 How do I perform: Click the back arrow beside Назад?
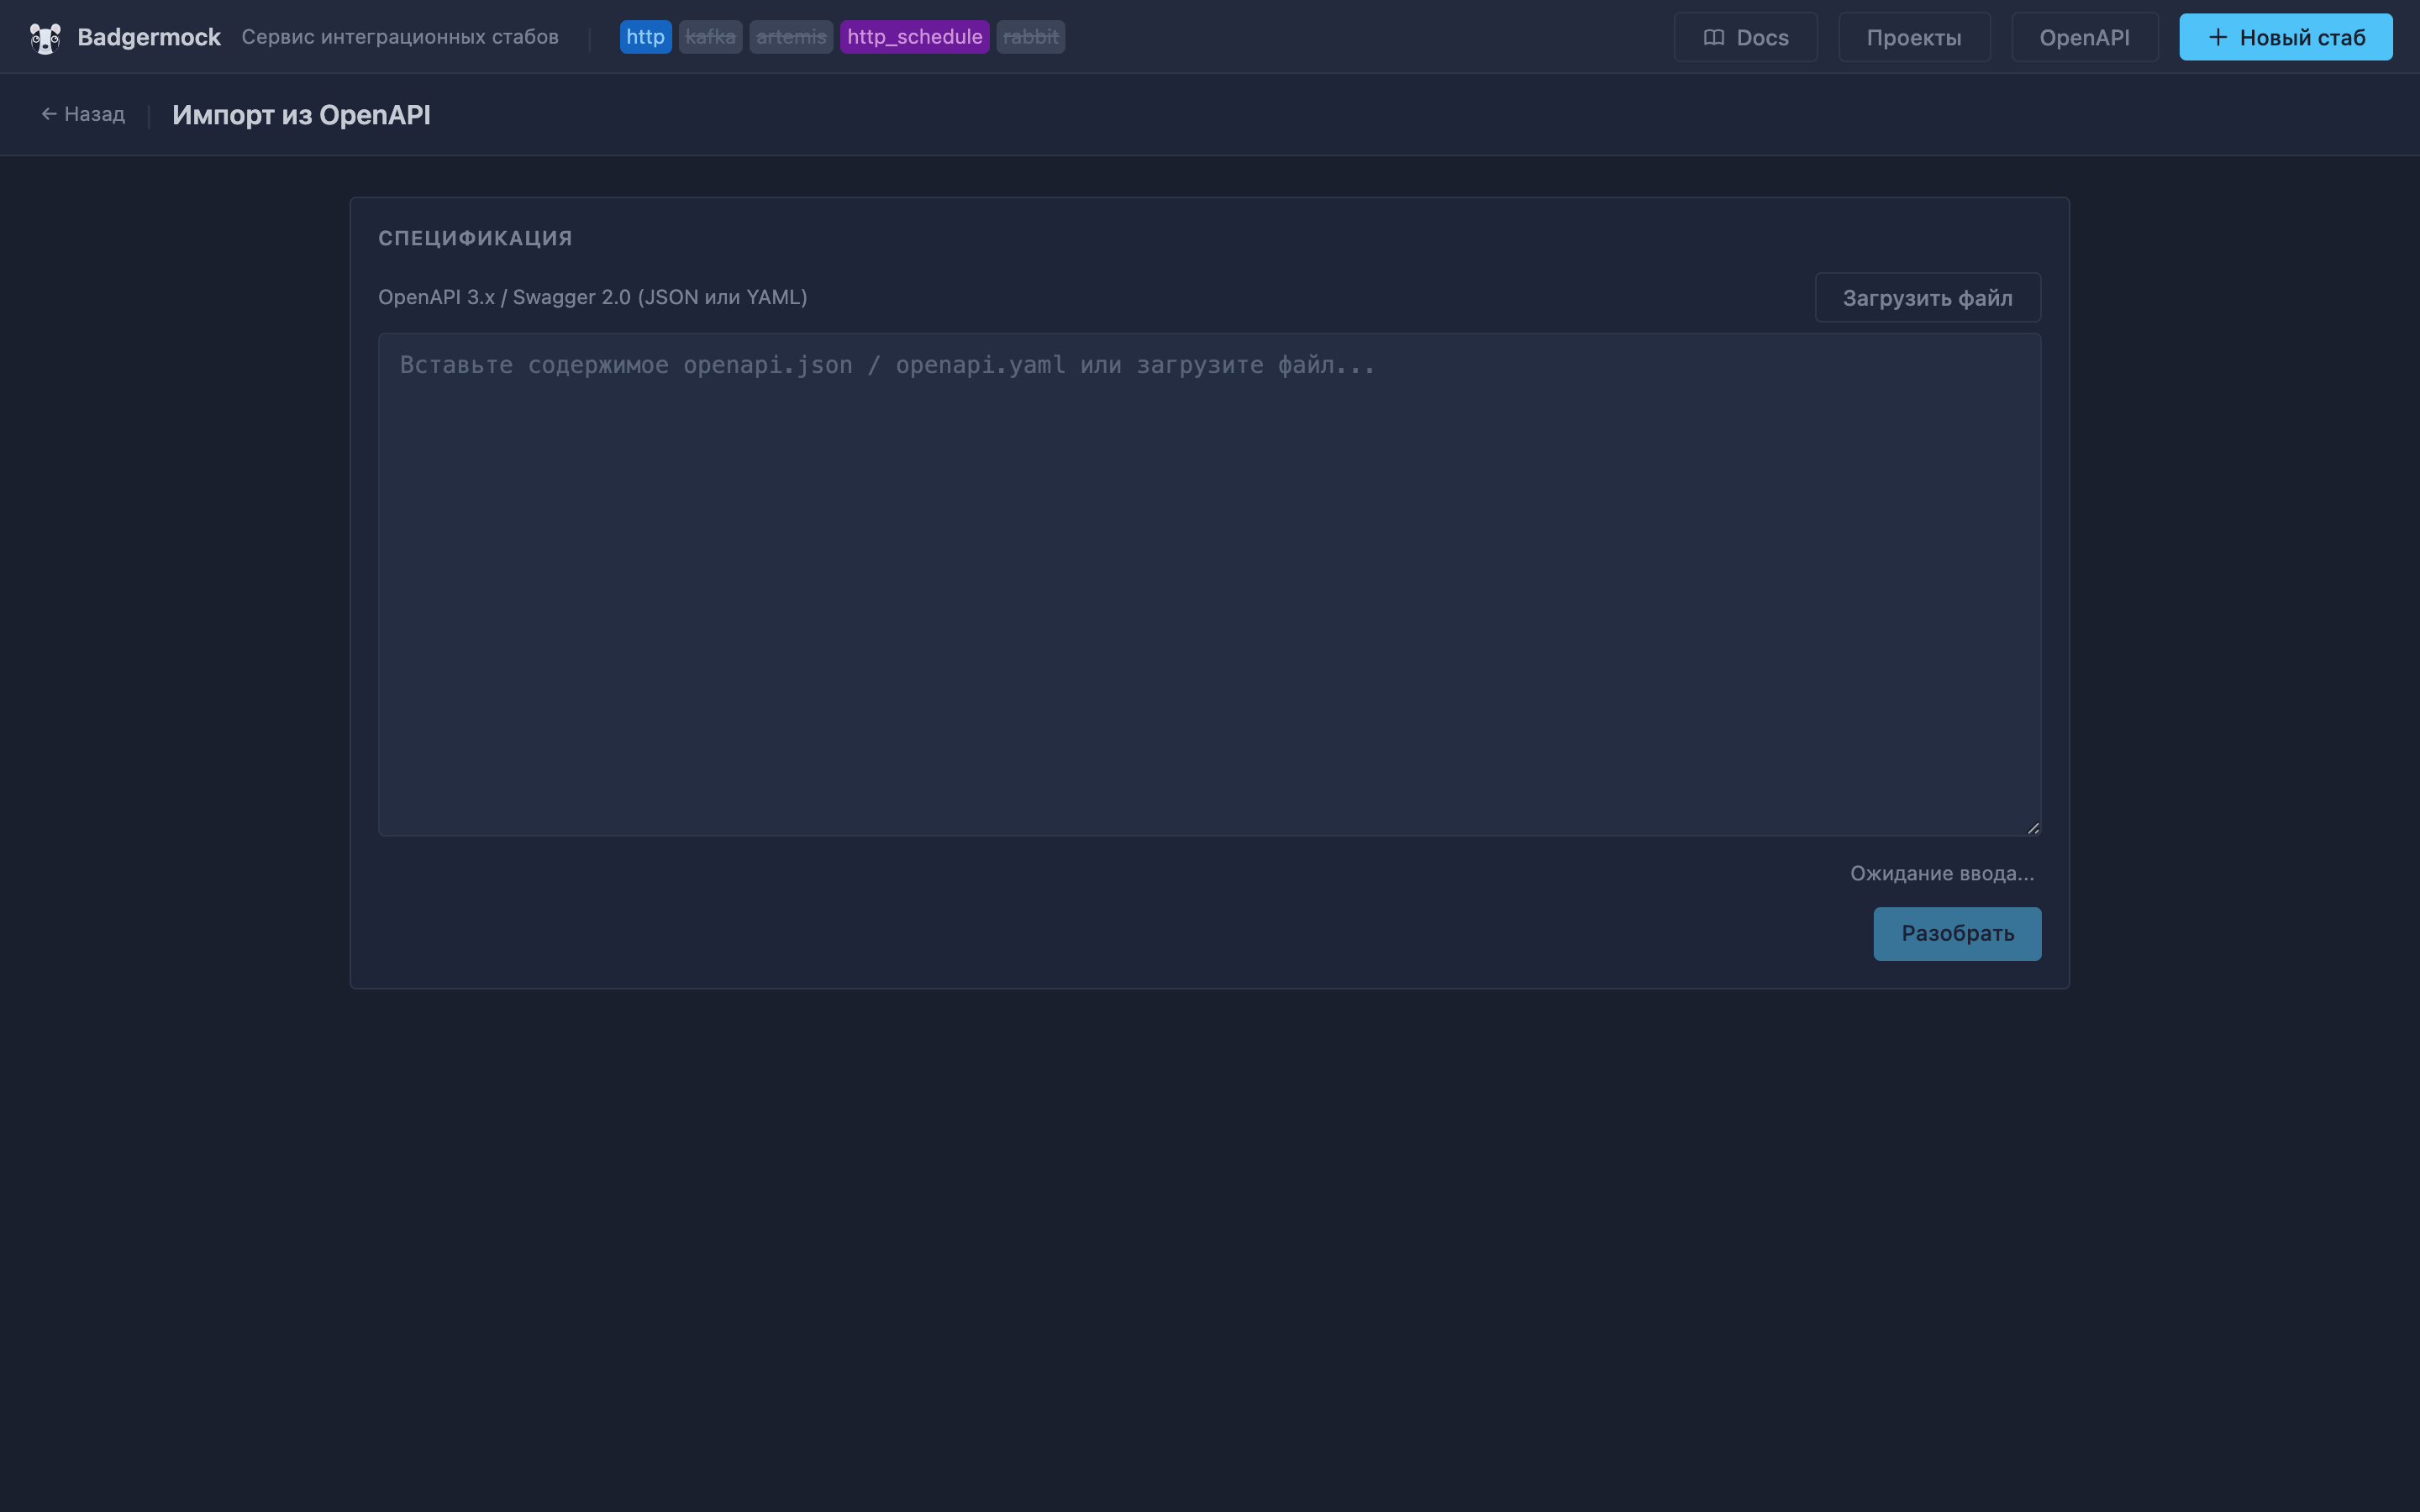(49, 113)
